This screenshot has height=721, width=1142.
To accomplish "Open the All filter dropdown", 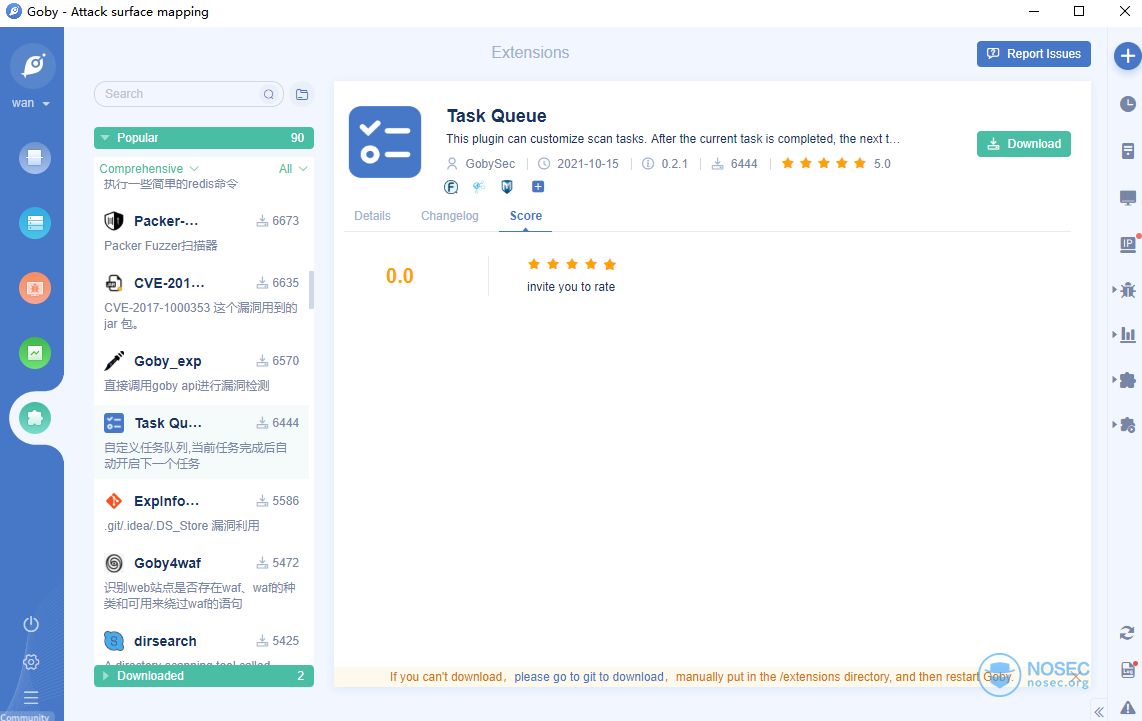I will [x=293, y=168].
